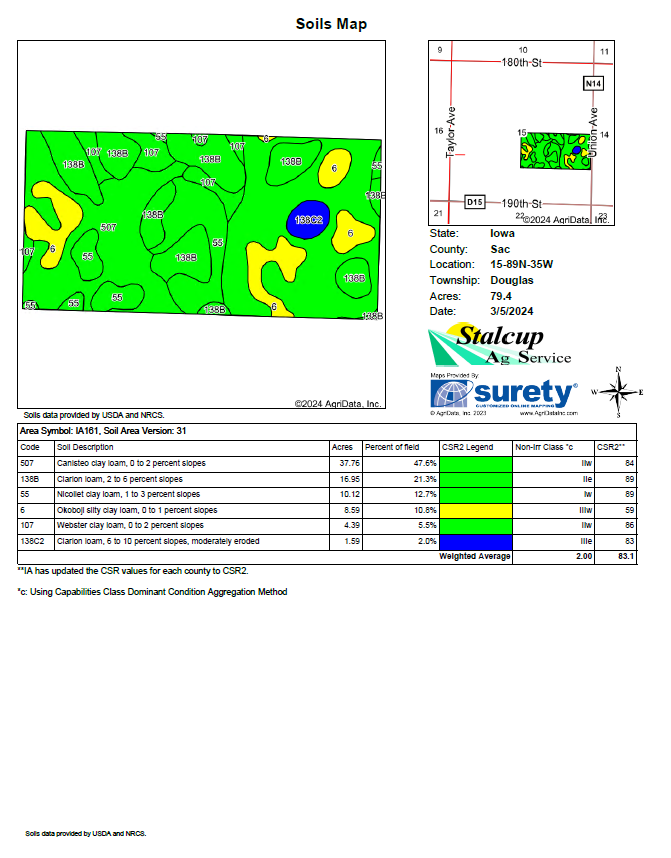Click the Union Ave road label
Screen dimensions: 671x858
coord(593,132)
